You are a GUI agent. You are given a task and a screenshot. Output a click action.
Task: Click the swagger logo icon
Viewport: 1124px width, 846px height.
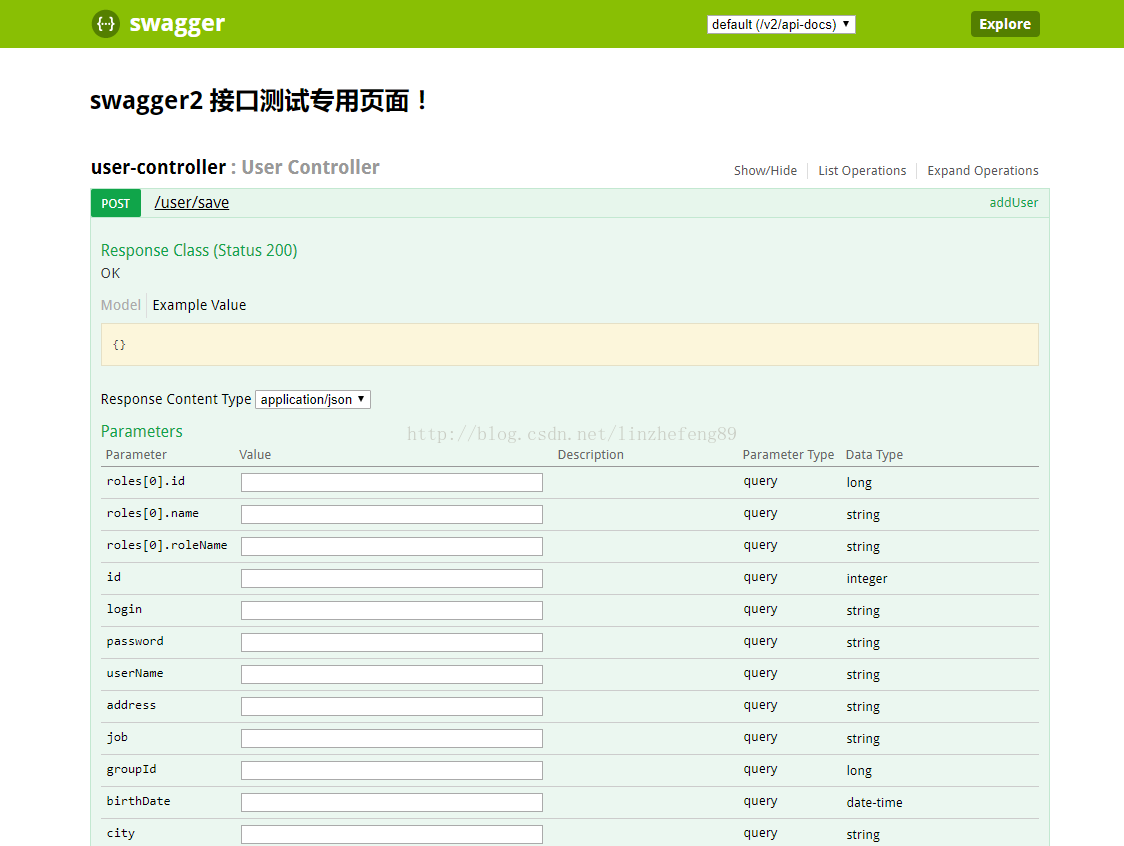pyautogui.click(x=105, y=24)
